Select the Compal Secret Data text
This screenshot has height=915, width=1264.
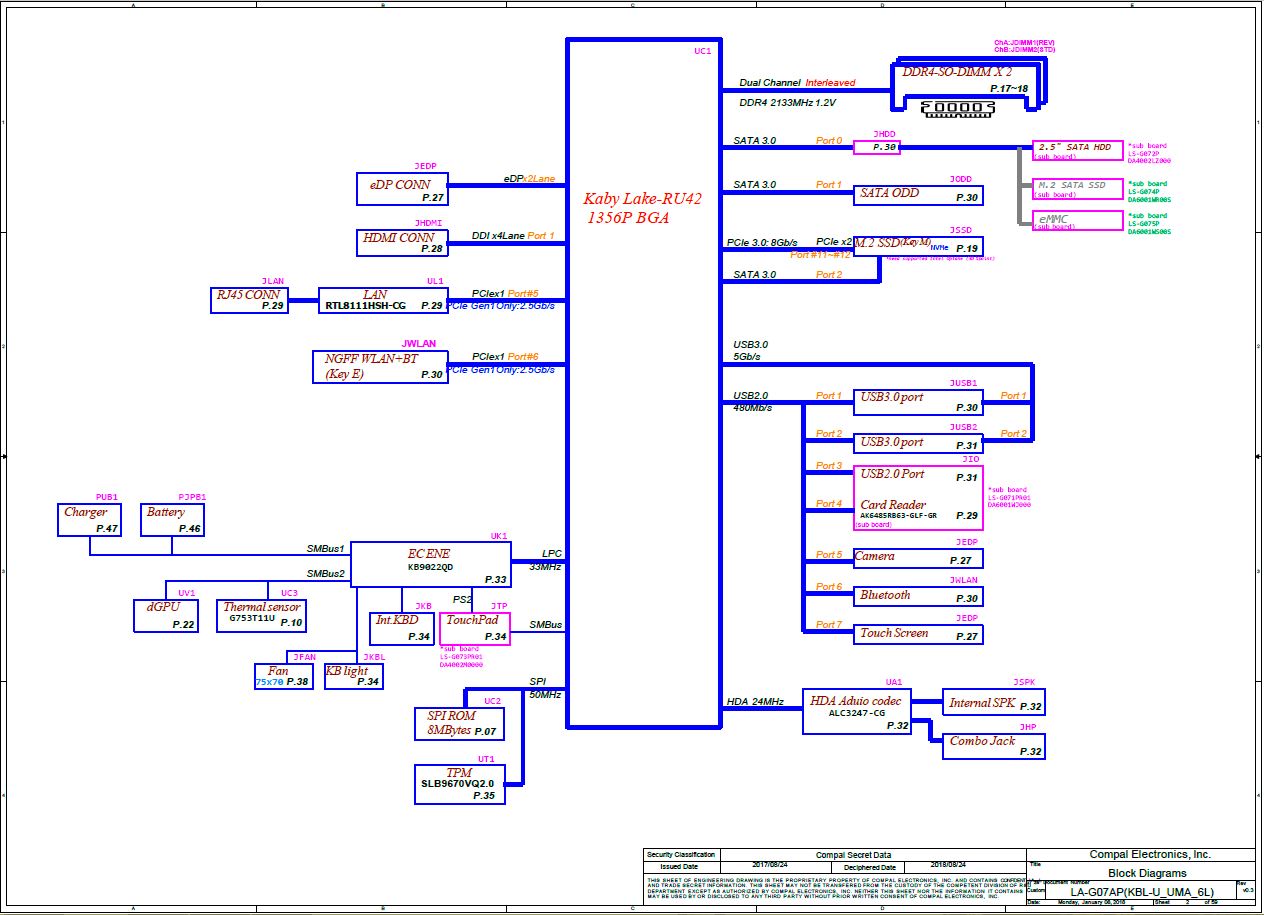853,855
